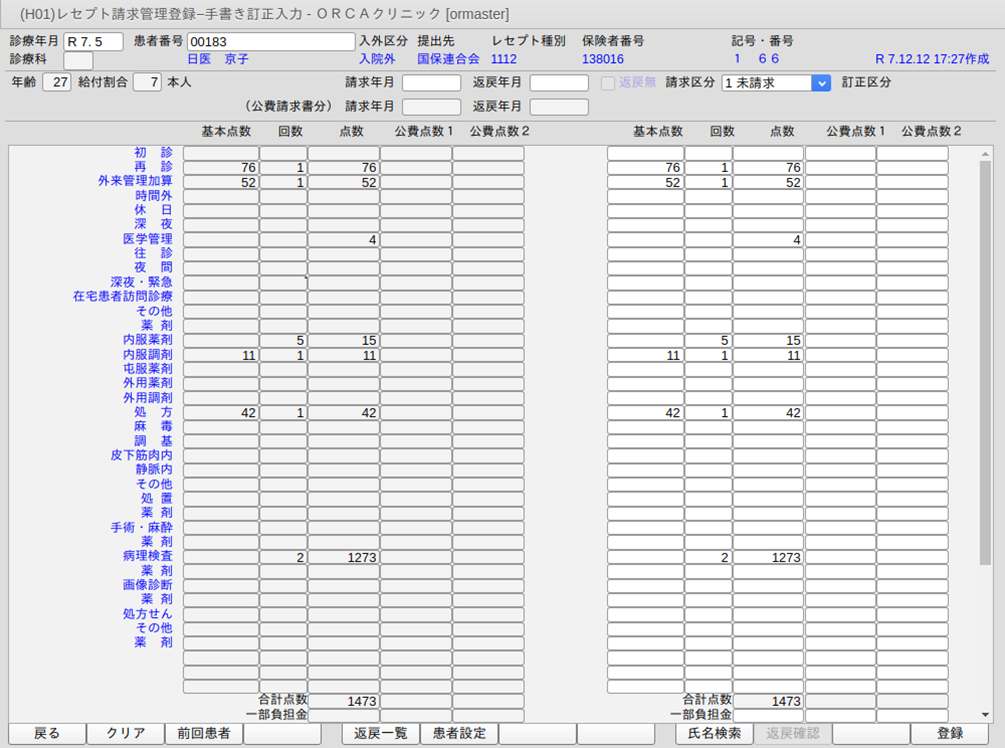Click the 診療科 input box
Screen dimensions: 1005x748
tap(78, 61)
